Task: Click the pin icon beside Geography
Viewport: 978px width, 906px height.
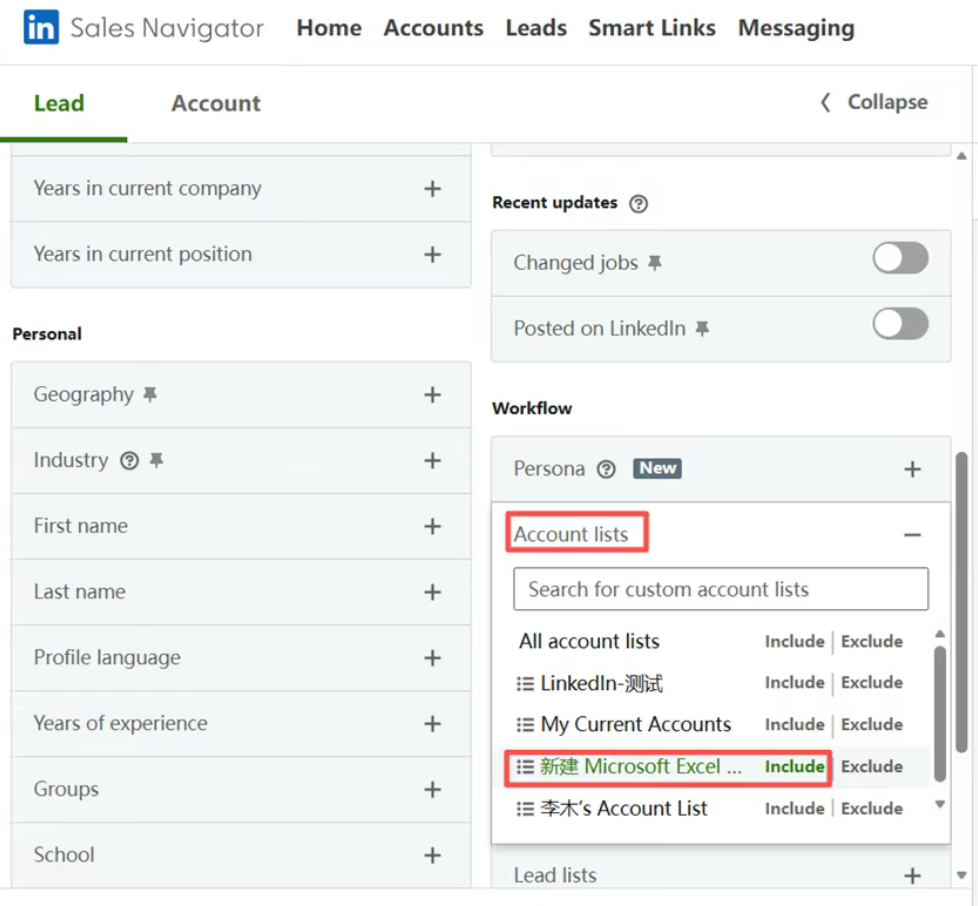Action: pyautogui.click(x=150, y=395)
